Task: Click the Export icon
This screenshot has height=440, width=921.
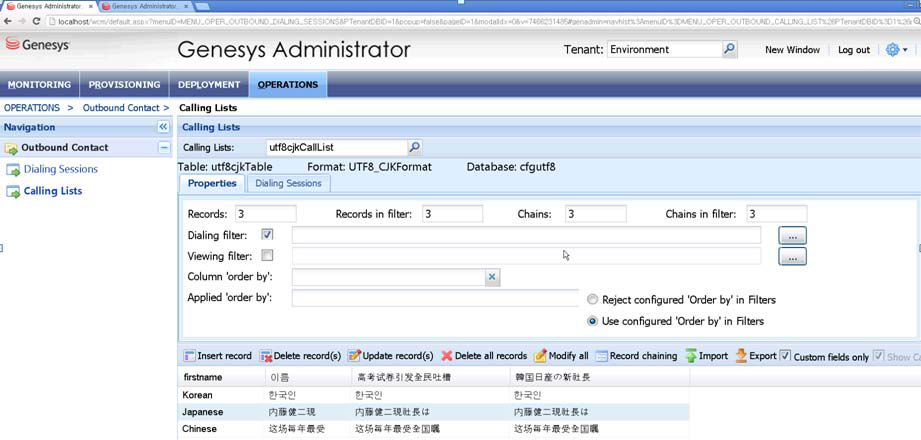Action: coord(741,355)
